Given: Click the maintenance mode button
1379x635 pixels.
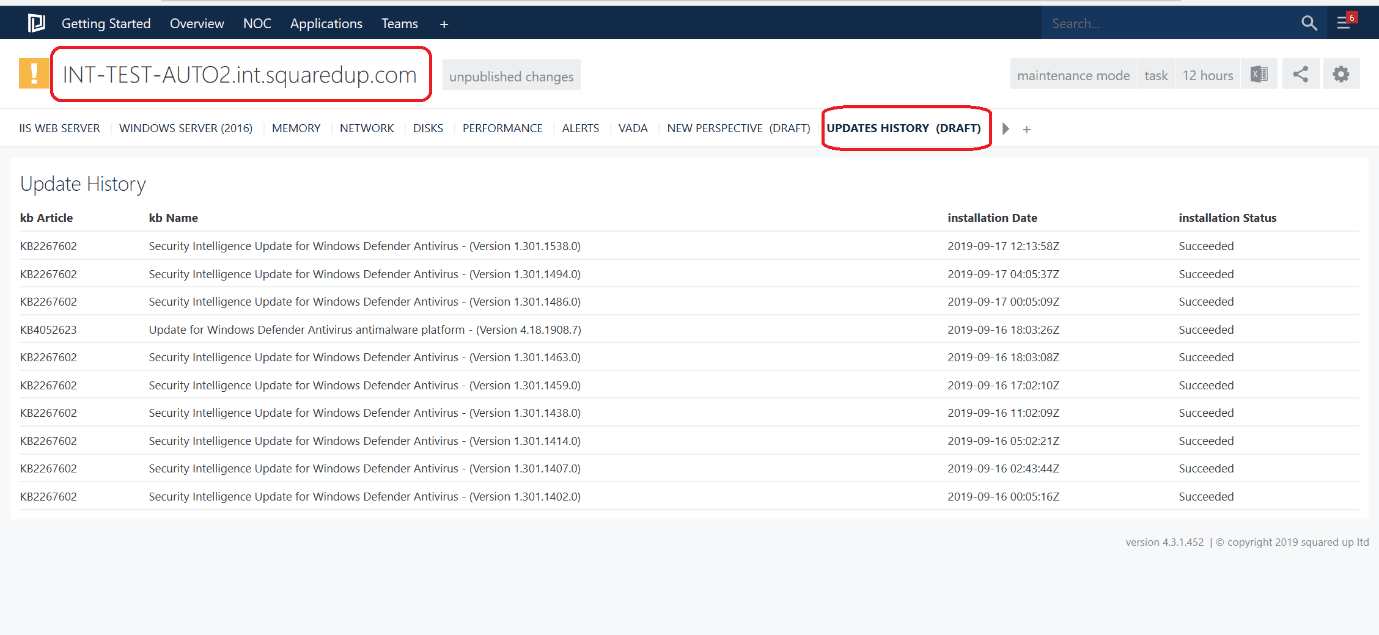Looking at the screenshot, I should click(1073, 75).
